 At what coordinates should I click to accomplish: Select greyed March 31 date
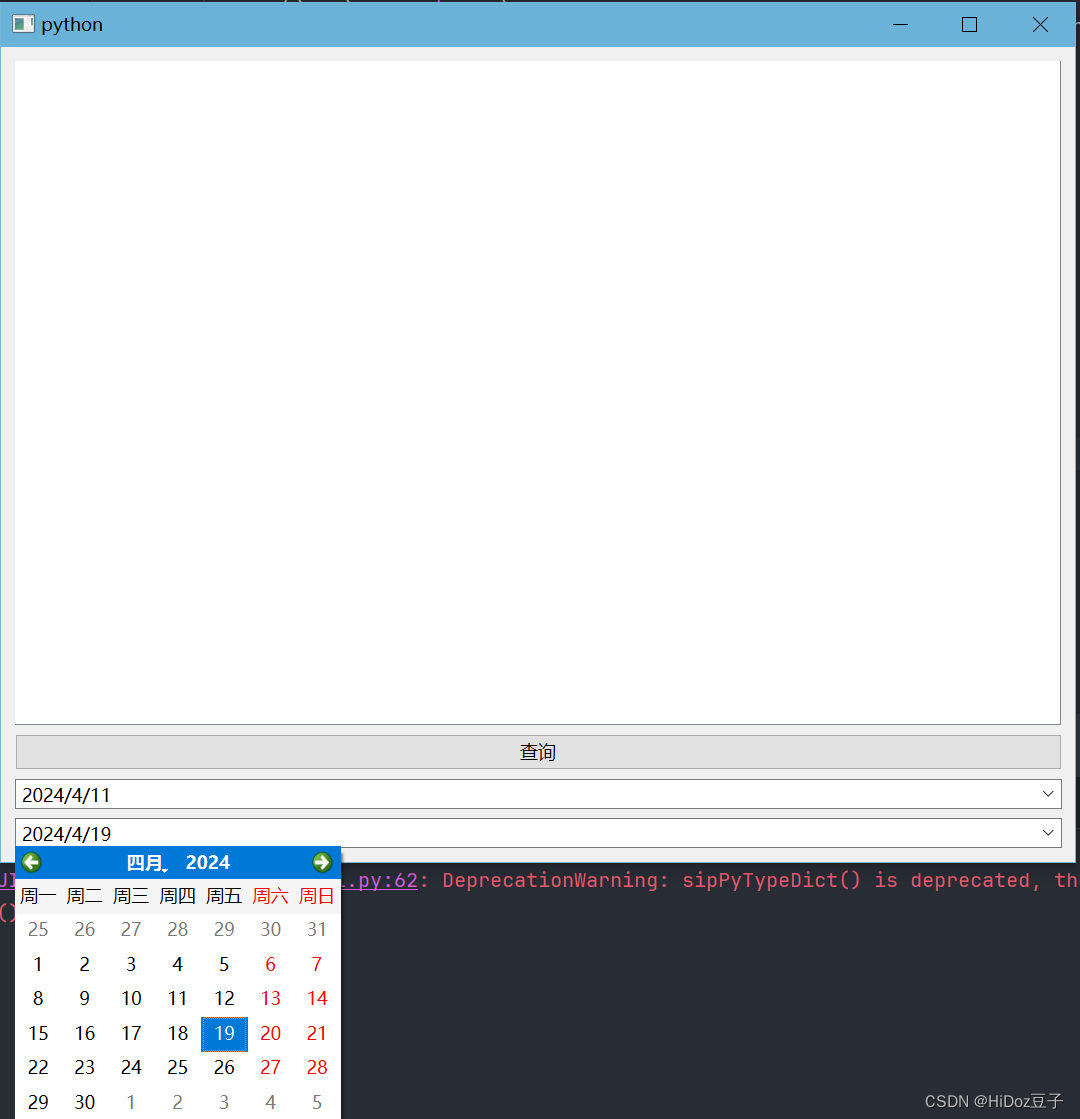(317, 929)
